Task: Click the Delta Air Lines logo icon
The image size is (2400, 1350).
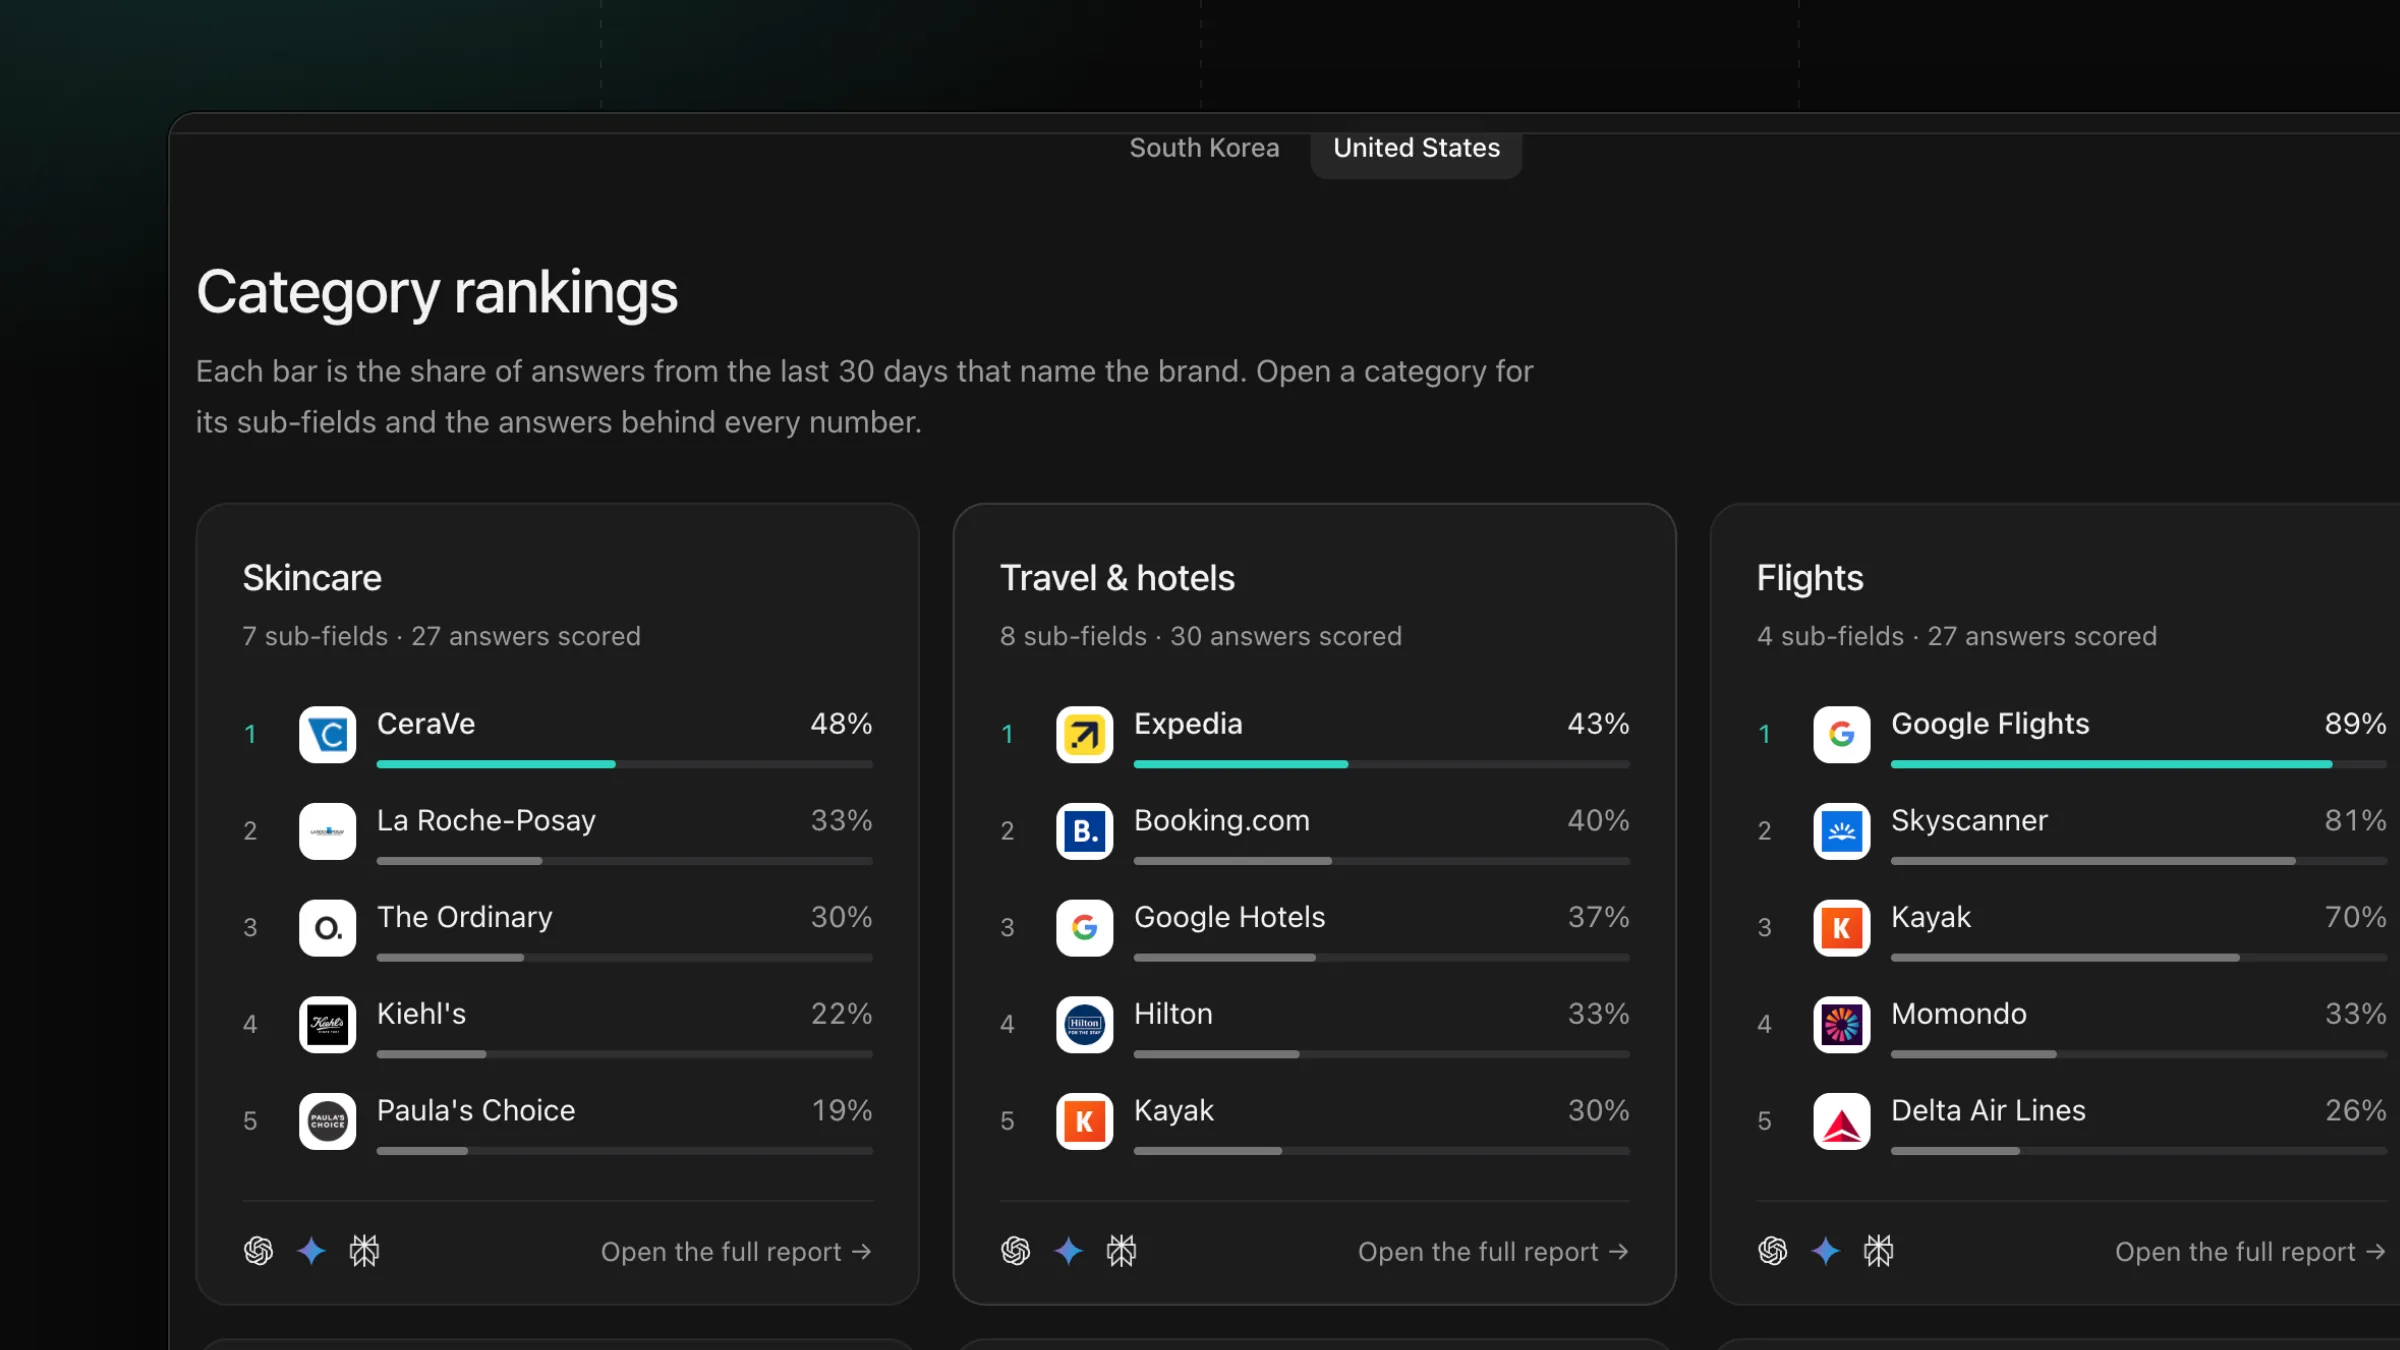Action: (1841, 1121)
